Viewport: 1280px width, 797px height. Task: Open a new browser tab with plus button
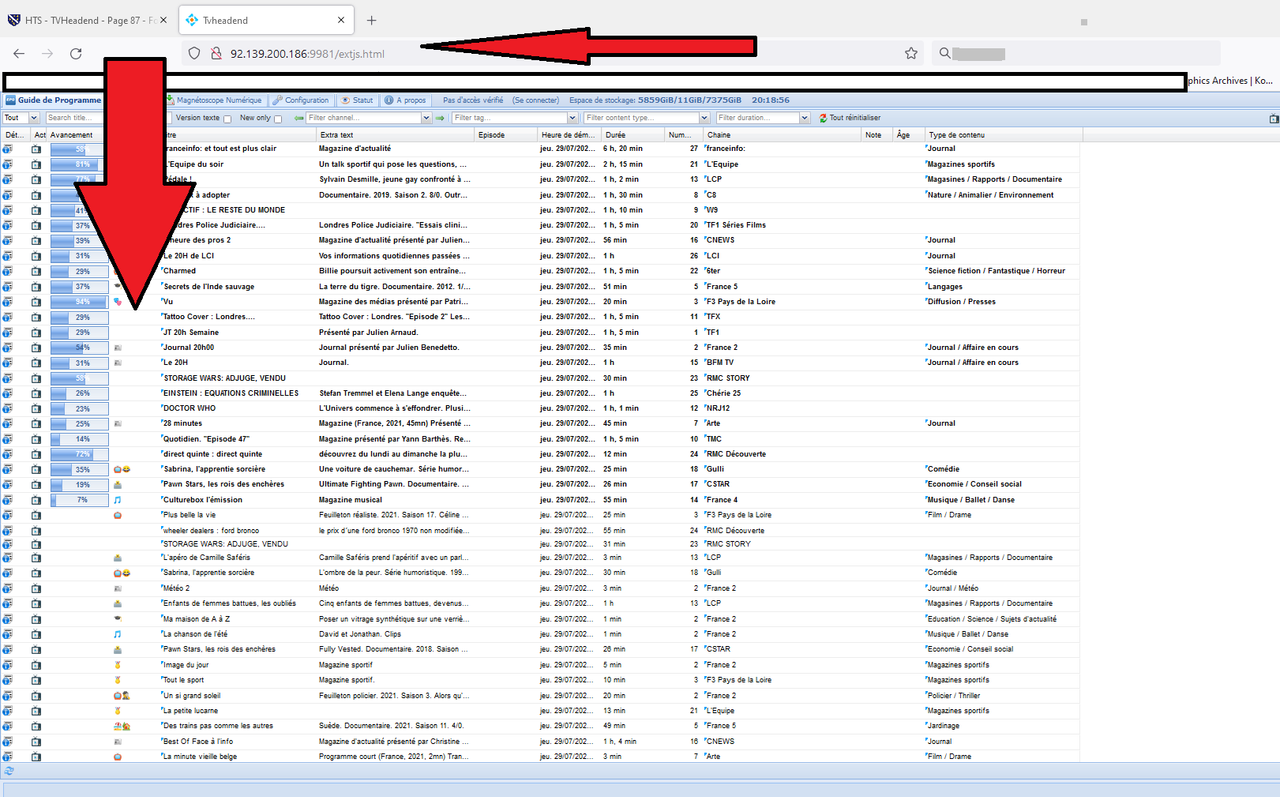pos(372,20)
